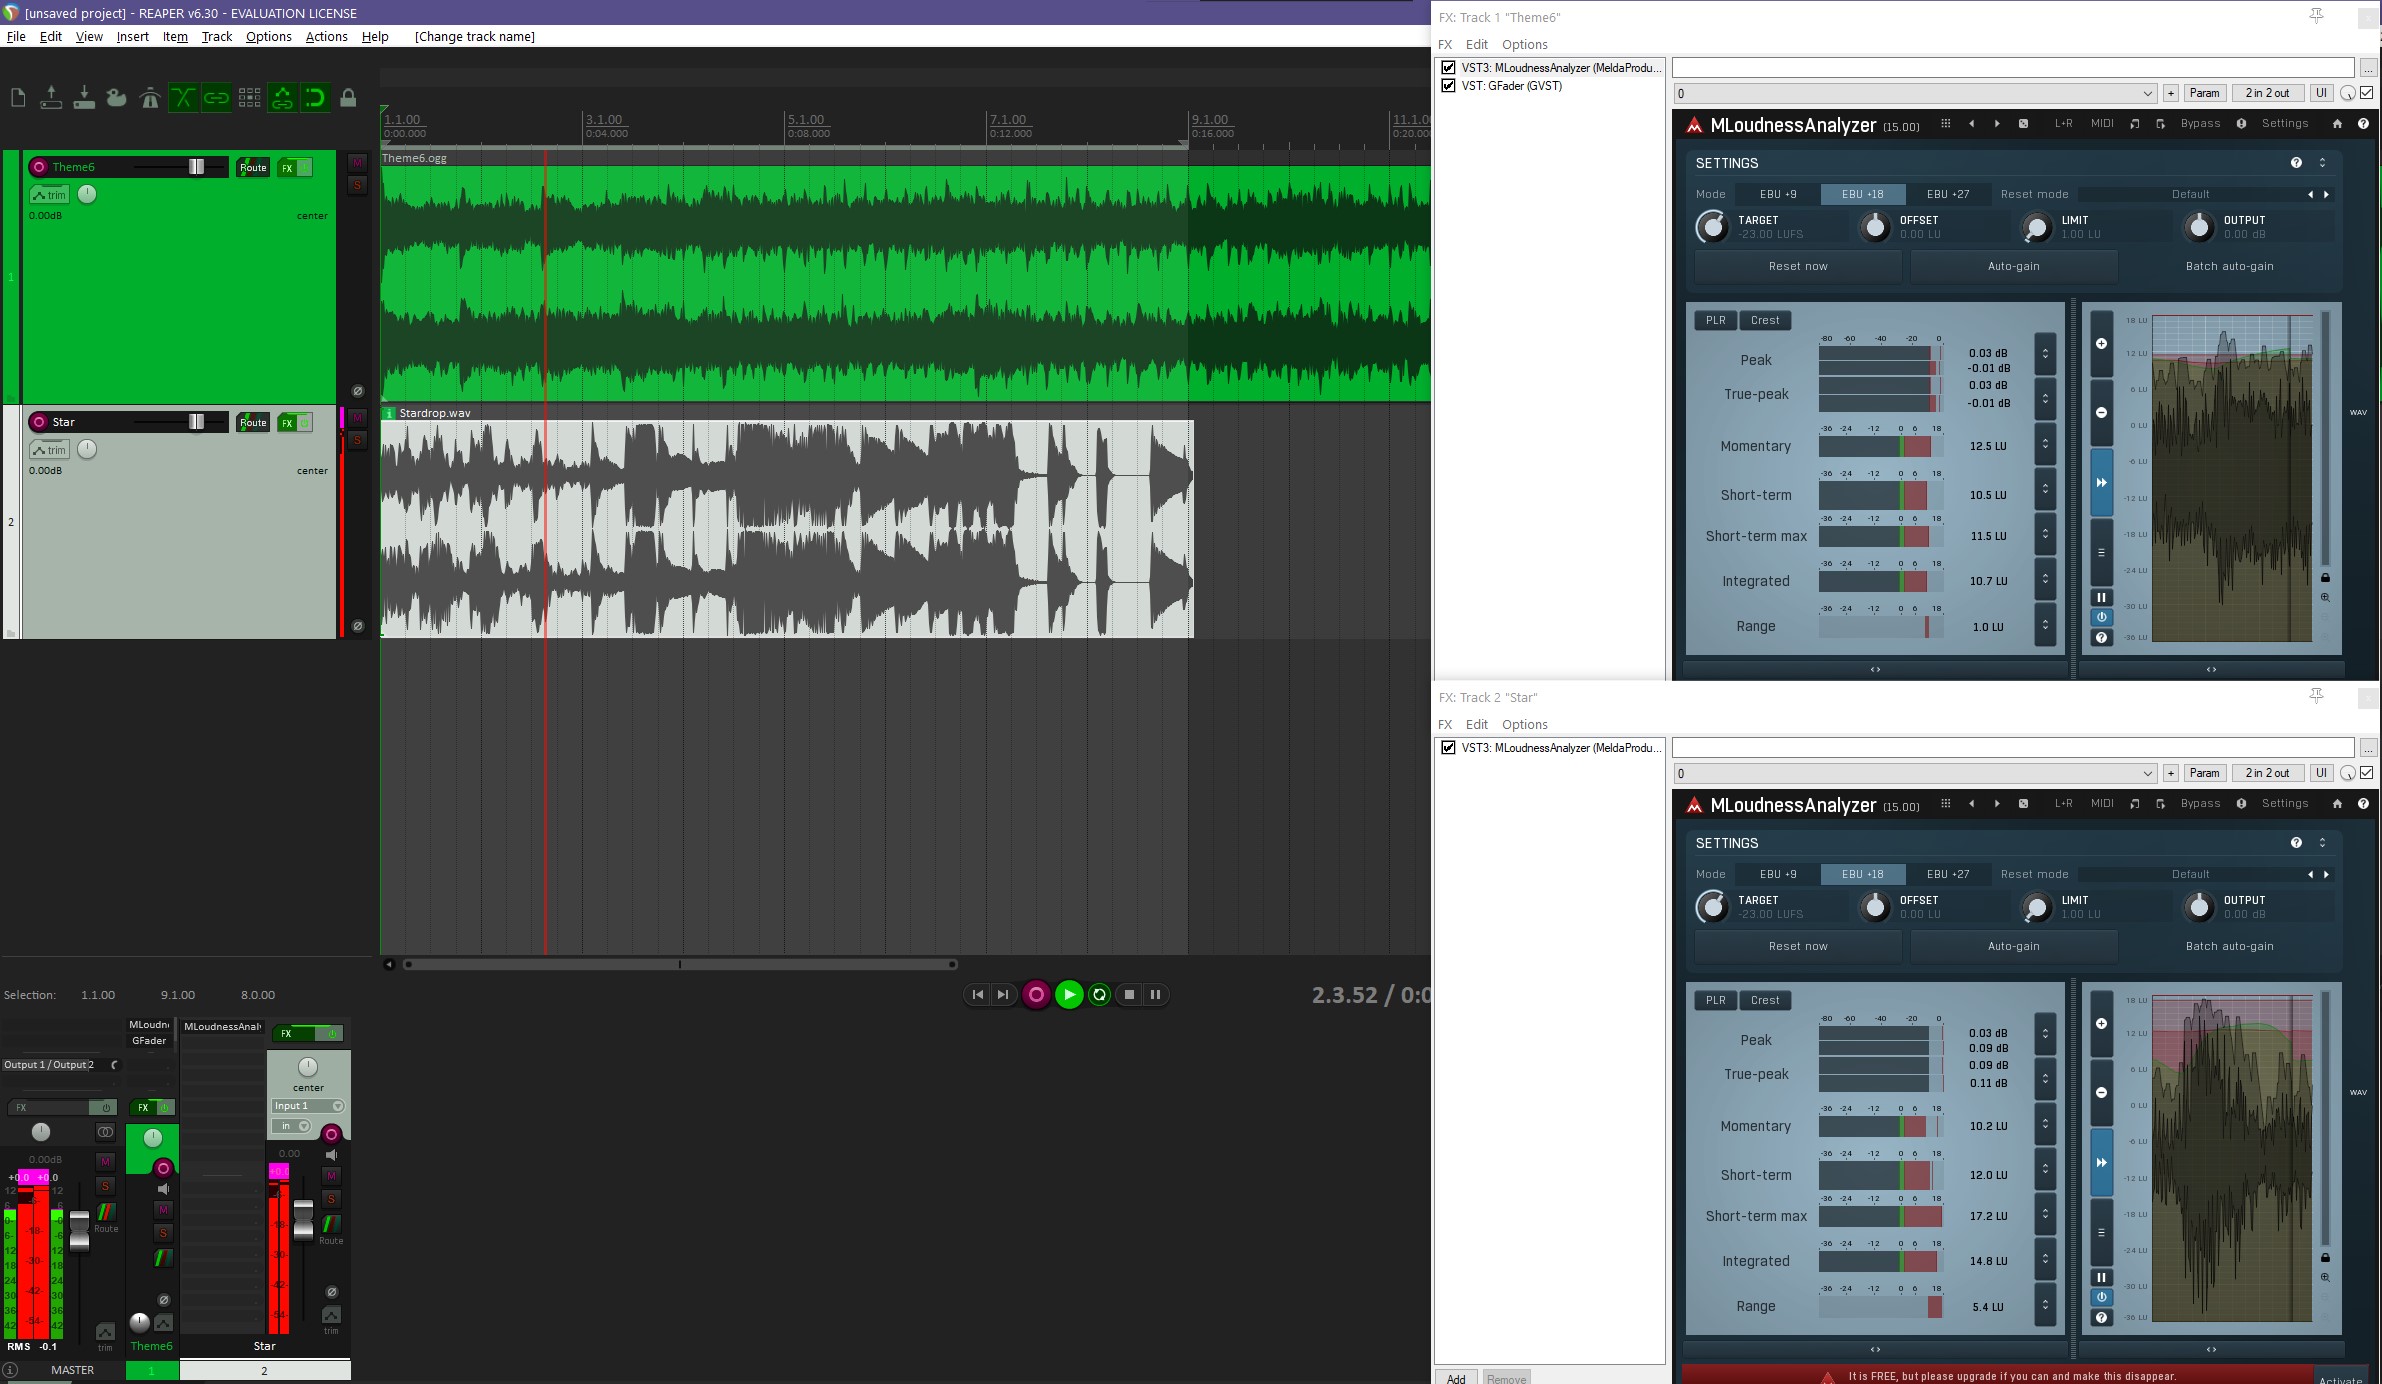The width and height of the screenshot is (2382, 1384).
Task: Open the Insert menu
Action: 133,37
